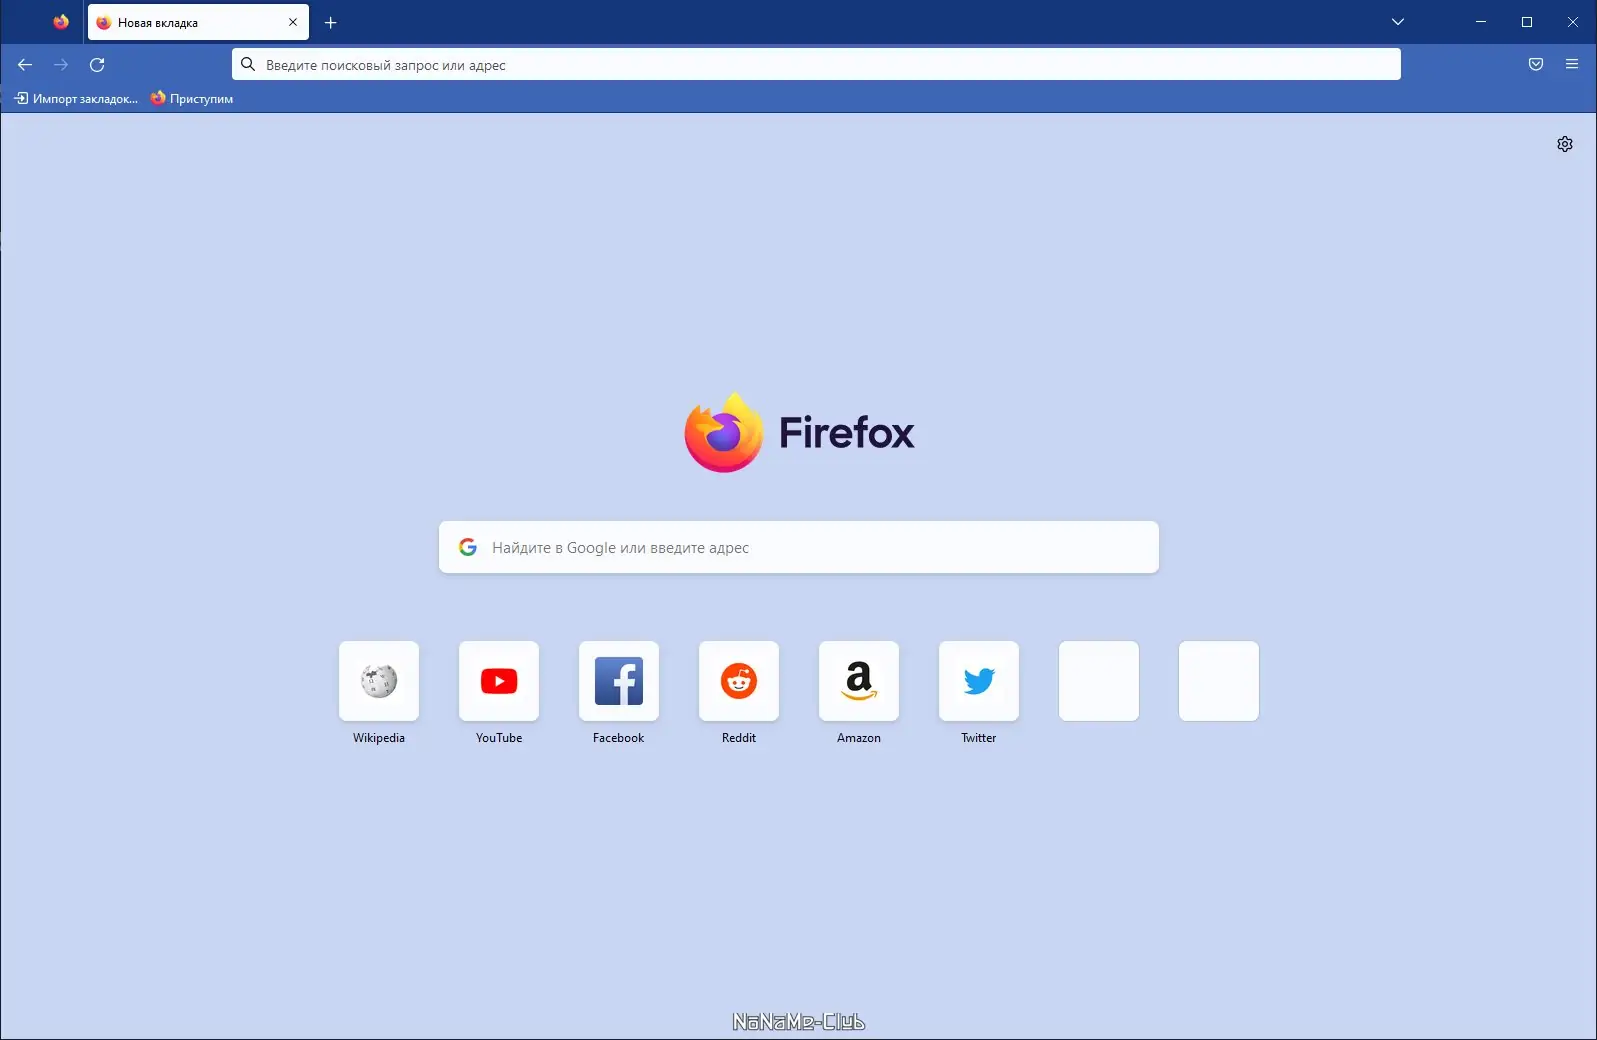The width and height of the screenshot is (1597, 1040).
Task: Click the Firefox icon left of the tab strip
Action: [61, 22]
